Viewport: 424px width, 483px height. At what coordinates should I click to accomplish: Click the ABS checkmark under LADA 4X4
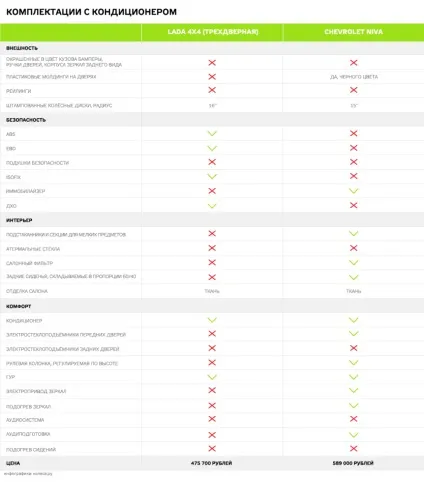click(212, 133)
